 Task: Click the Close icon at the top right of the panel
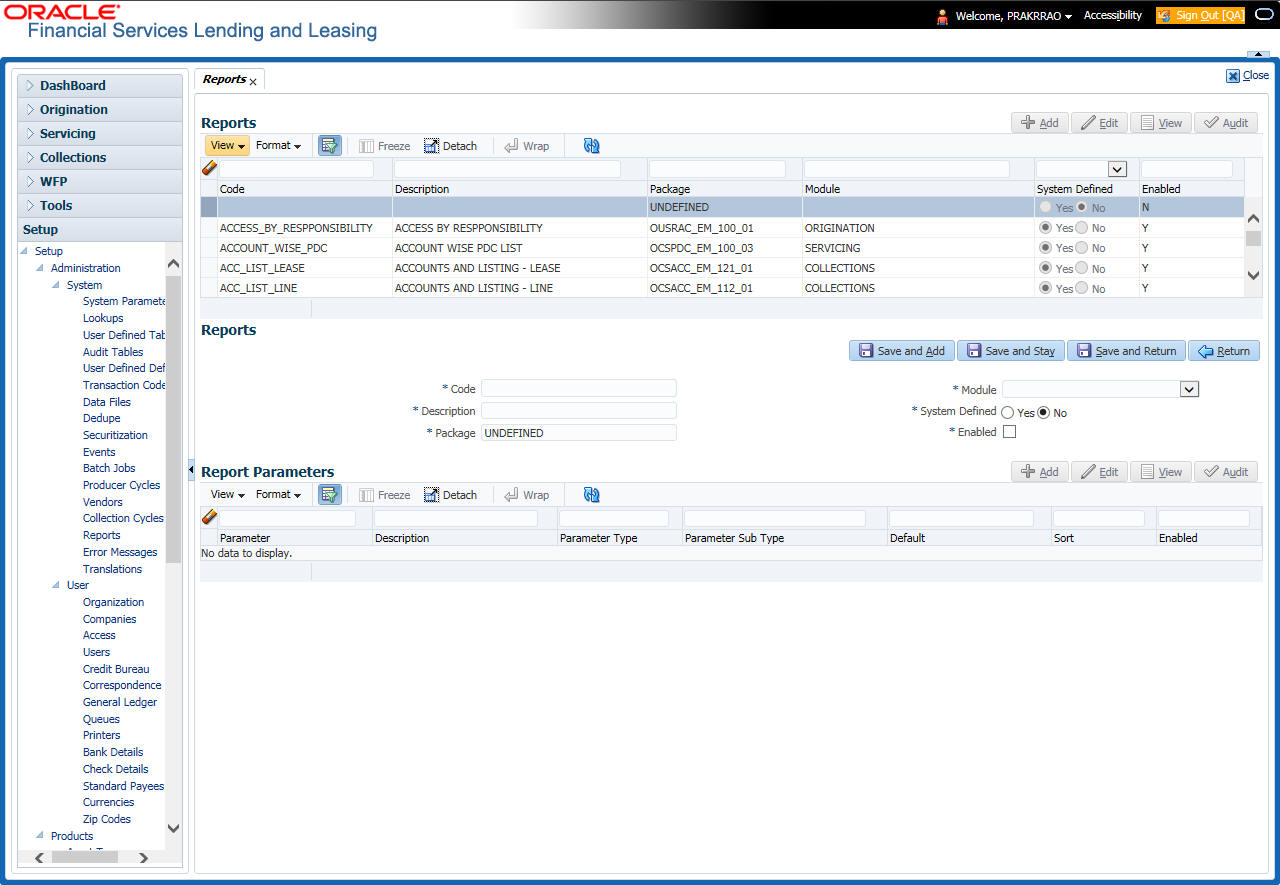coord(1233,75)
